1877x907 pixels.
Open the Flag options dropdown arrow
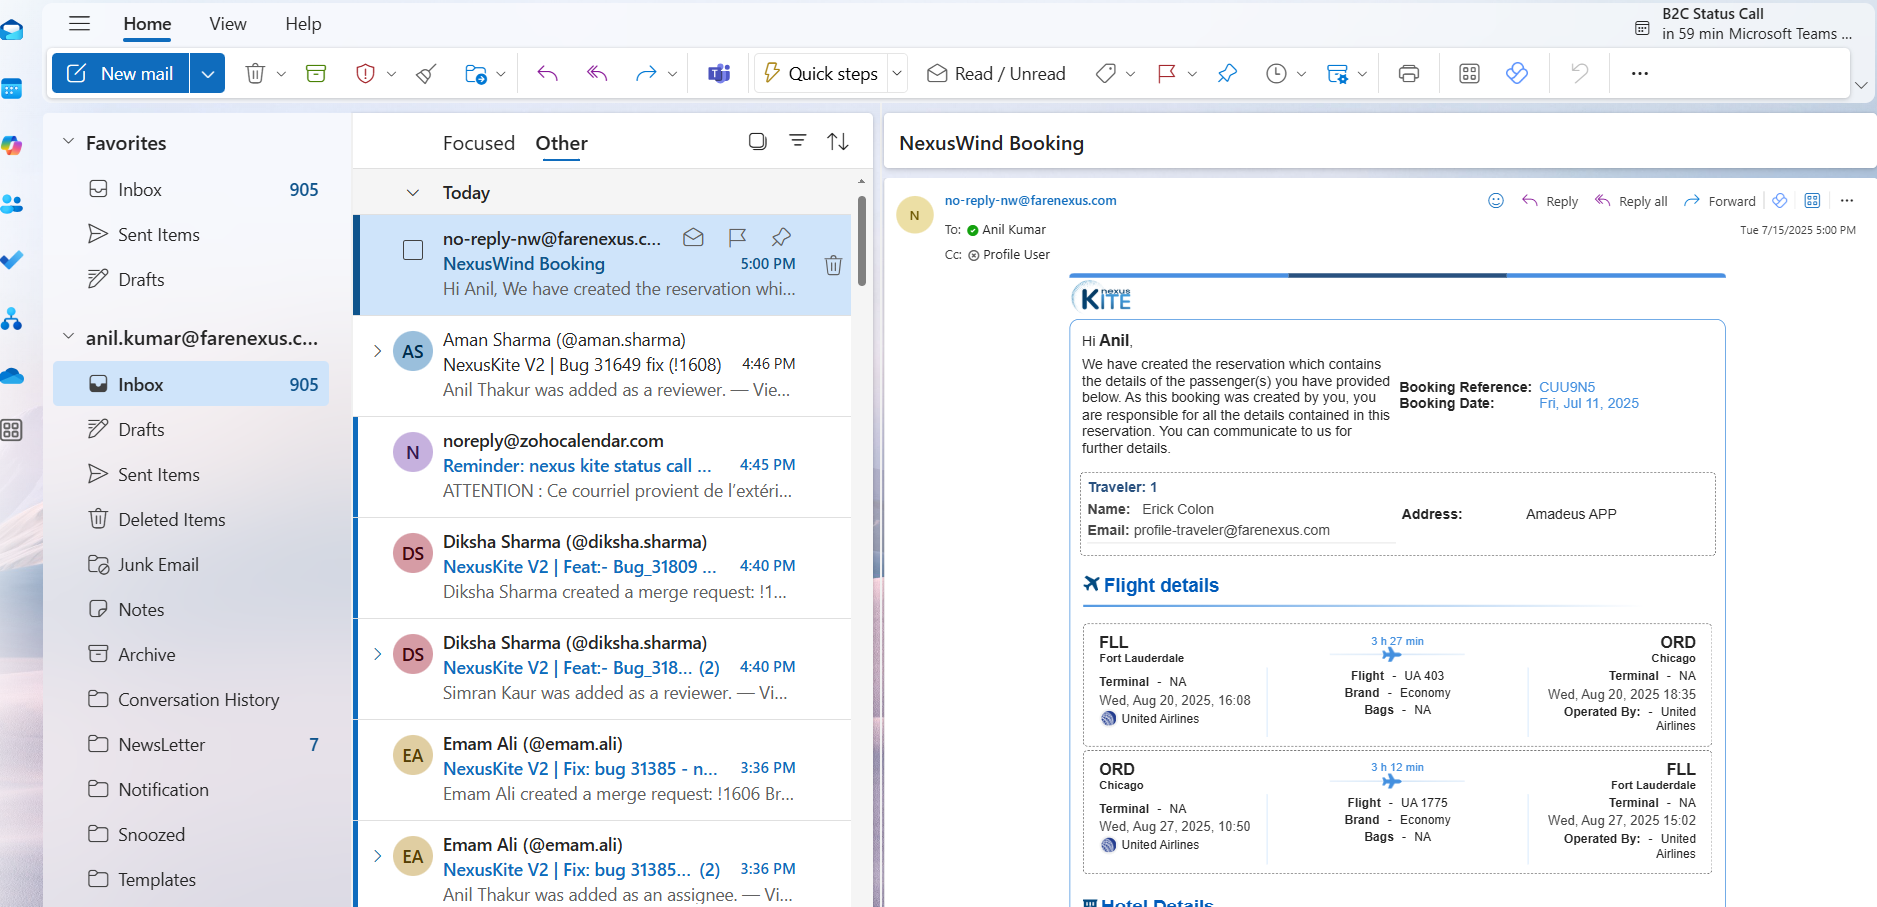coord(1192,74)
